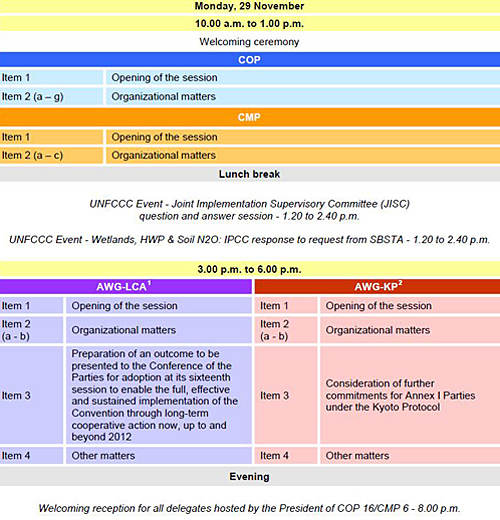Click CMP Item 2 (a – c) cell
Viewport: 500px width, 520px height.
tap(51, 155)
